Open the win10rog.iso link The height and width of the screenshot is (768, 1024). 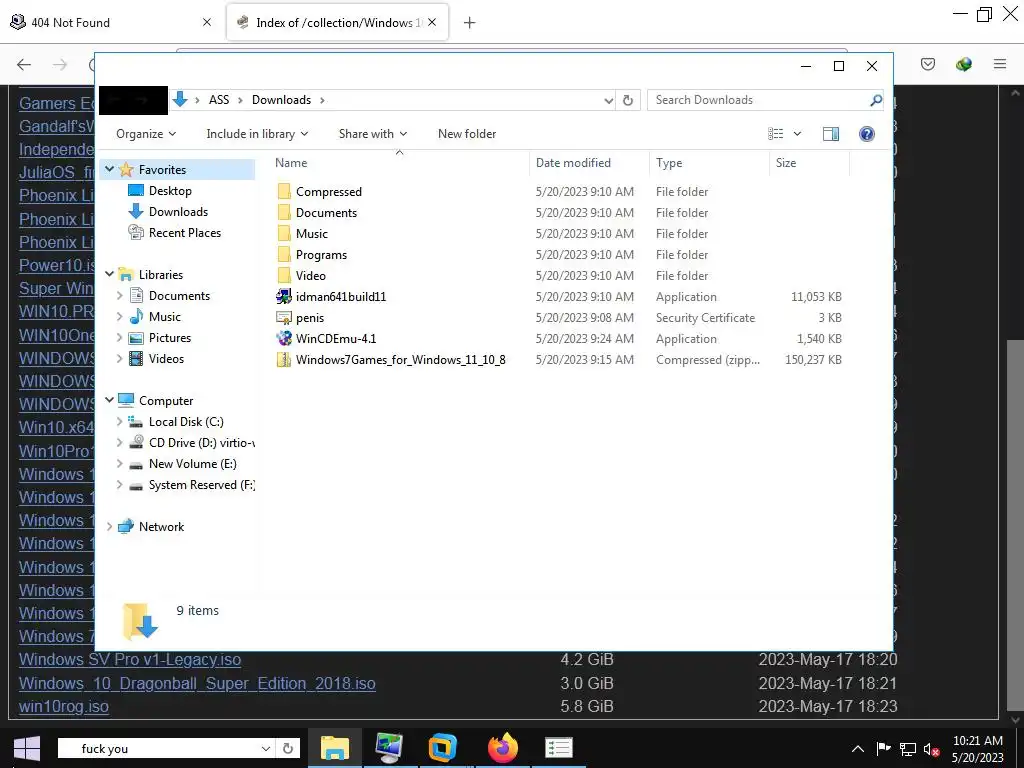64,706
